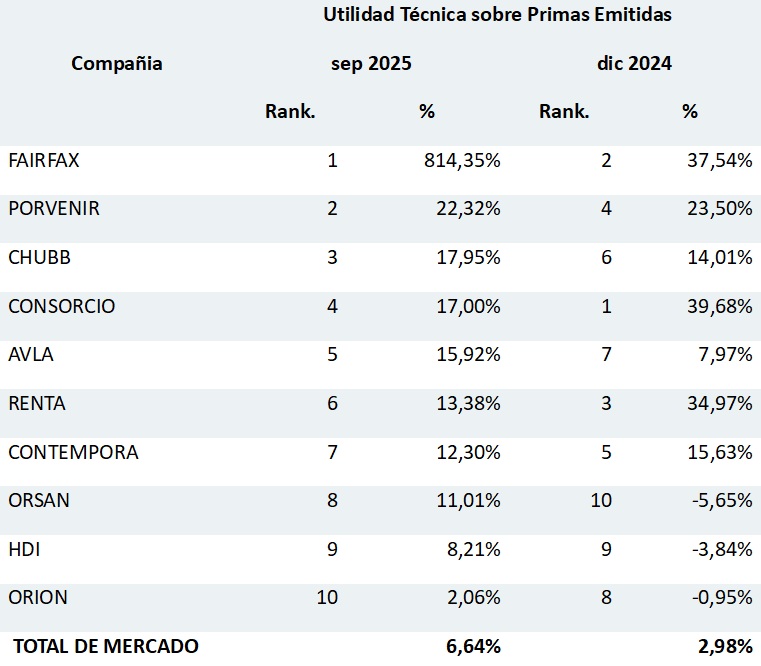
Task: Select PORVENIR's 23,50% dic 2024 value
Action: tap(718, 209)
